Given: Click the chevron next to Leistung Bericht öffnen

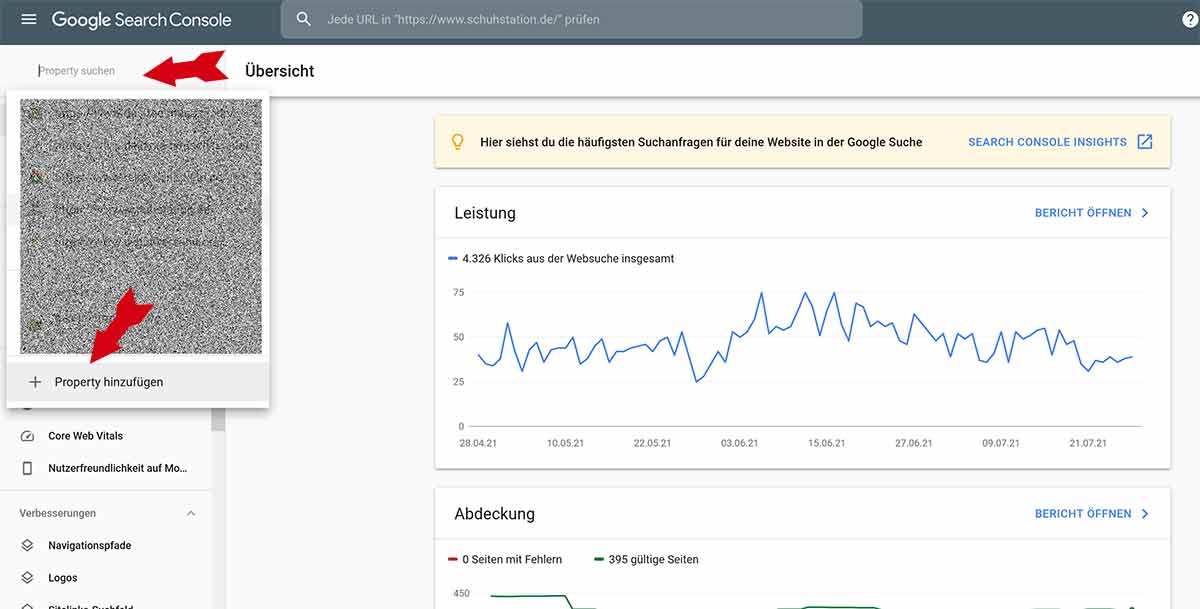Looking at the screenshot, I should click(x=1145, y=213).
